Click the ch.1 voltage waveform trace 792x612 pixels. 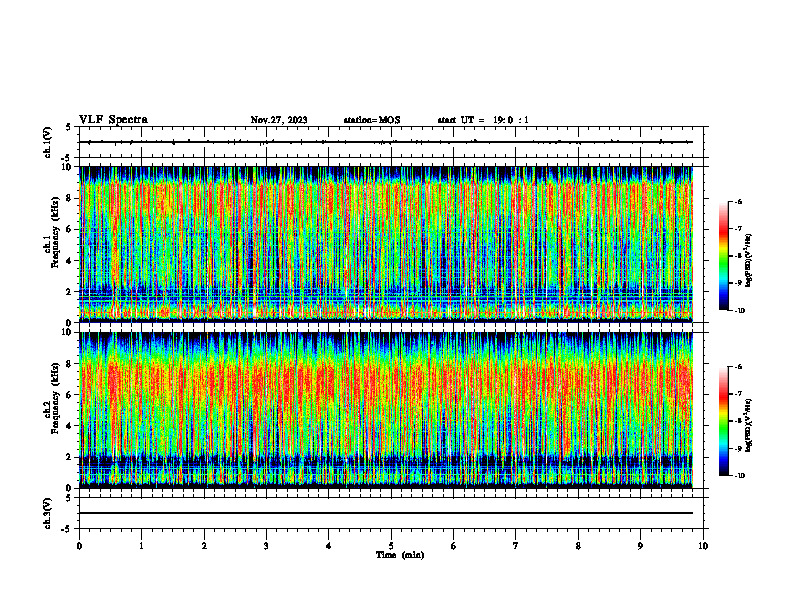point(386,142)
